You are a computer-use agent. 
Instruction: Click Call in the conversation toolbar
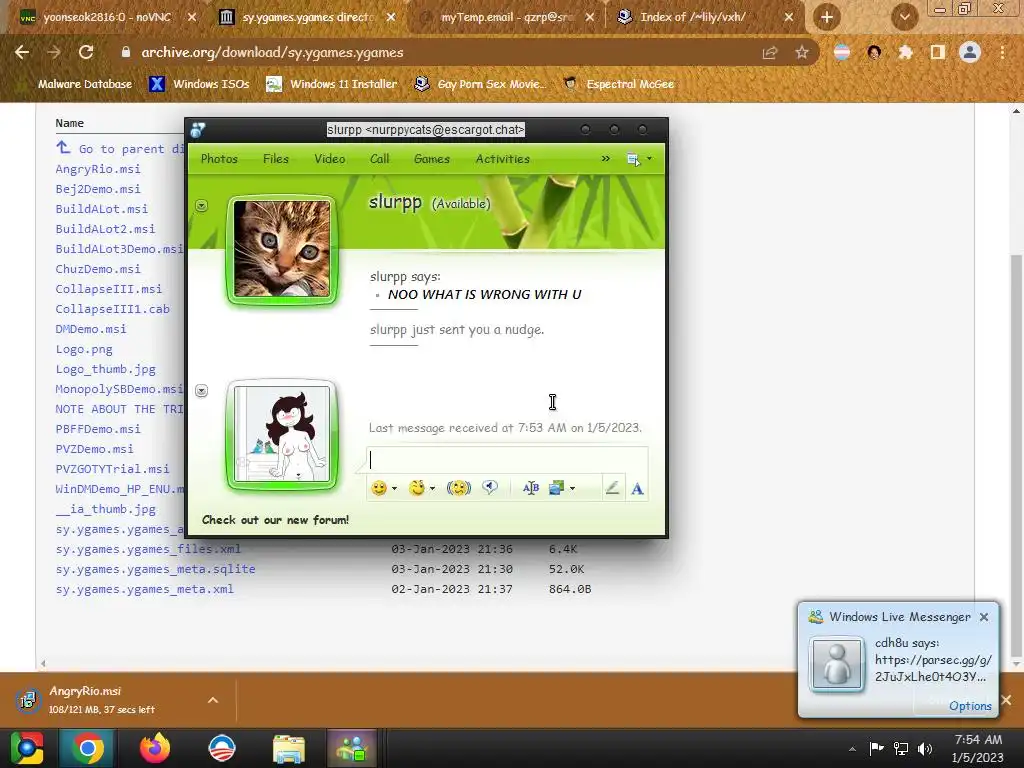pos(379,159)
